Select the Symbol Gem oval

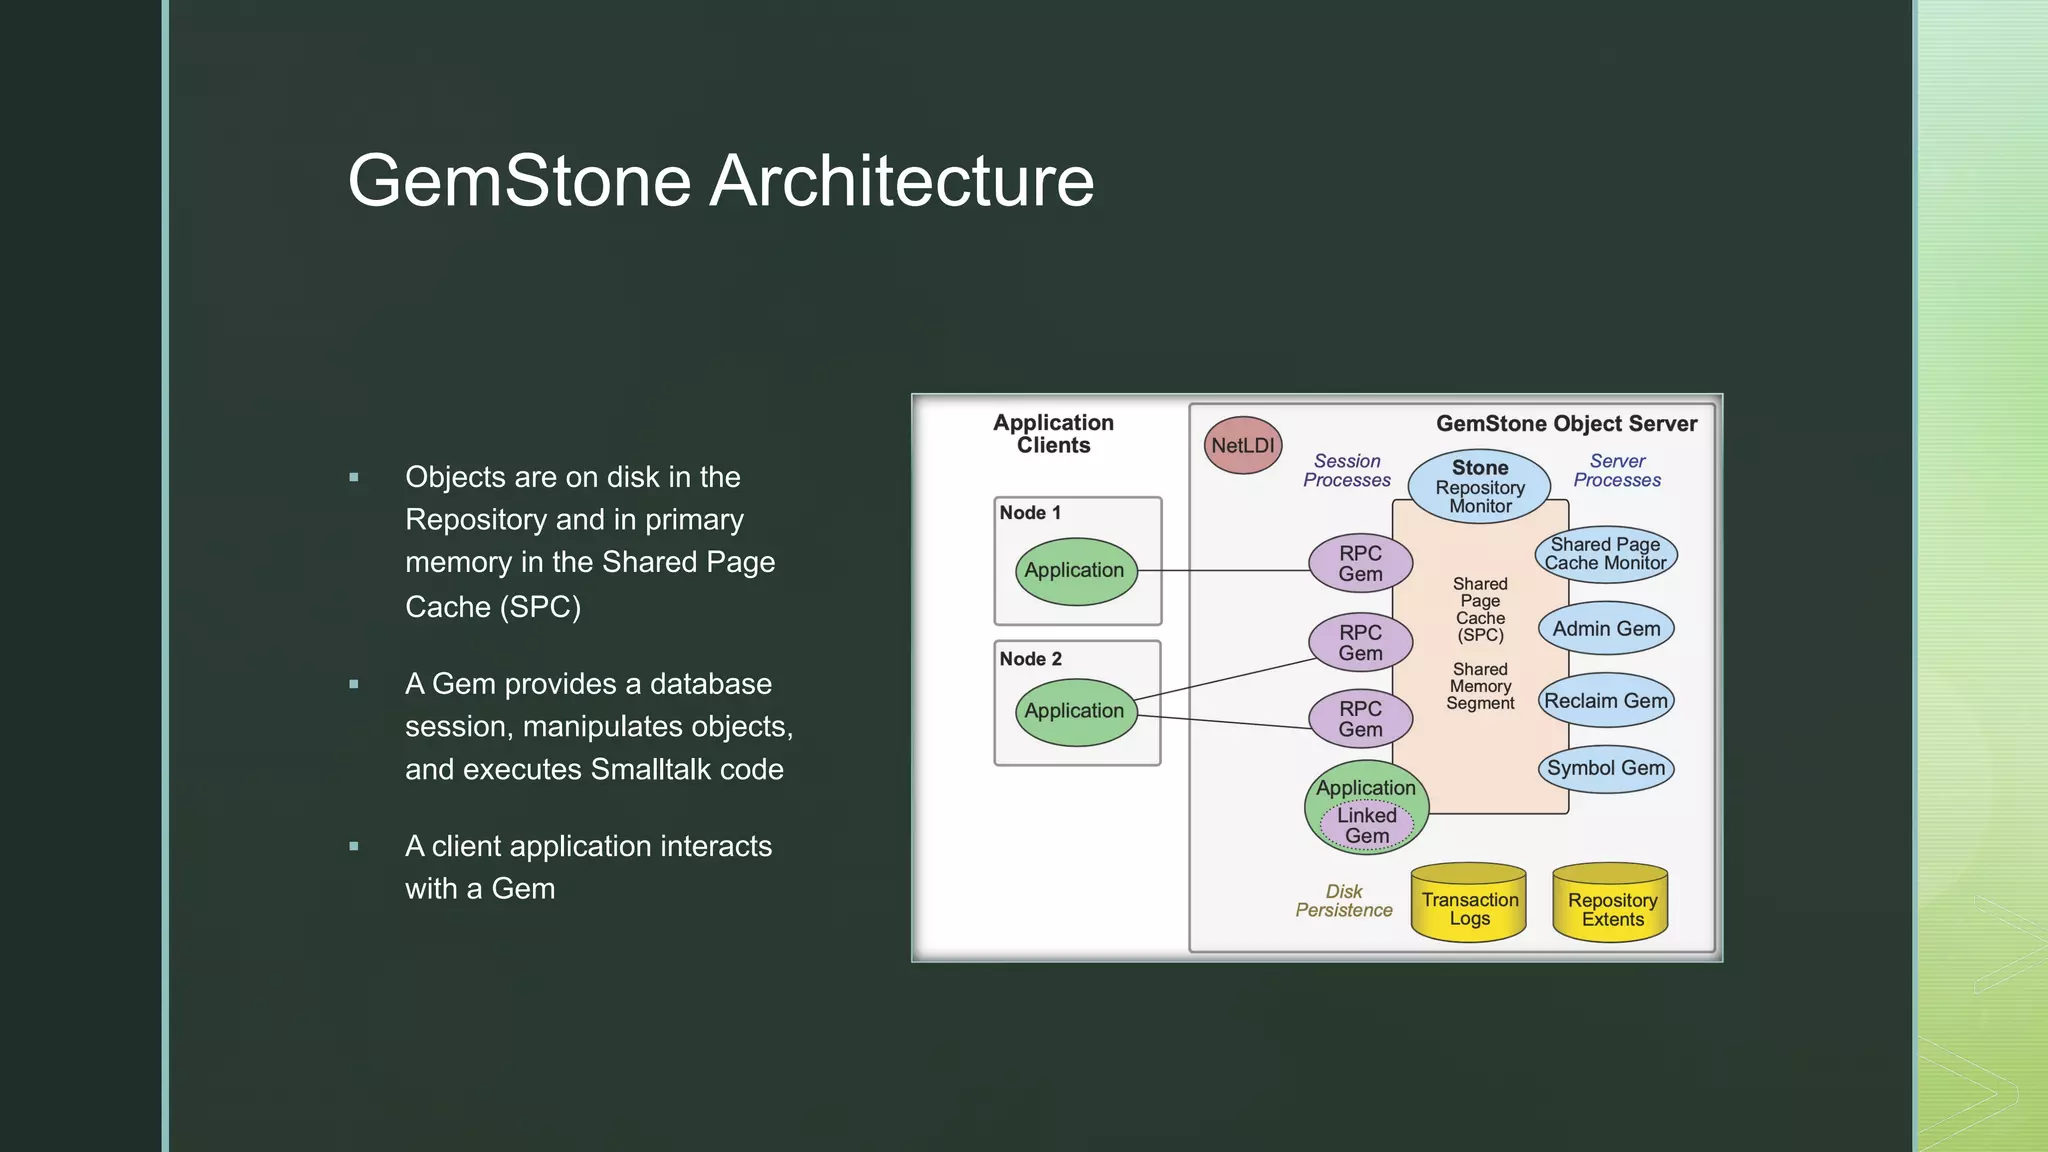pyautogui.click(x=1606, y=768)
